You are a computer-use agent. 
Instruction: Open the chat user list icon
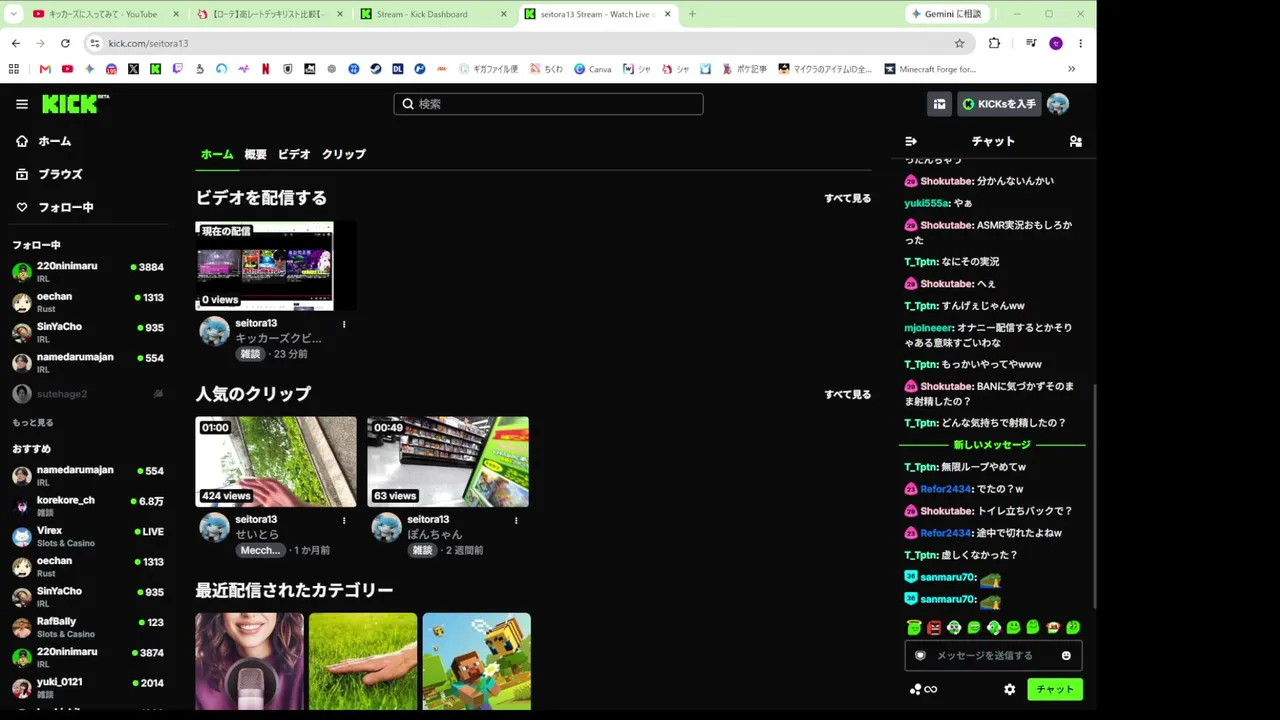pyautogui.click(x=1076, y=141)
